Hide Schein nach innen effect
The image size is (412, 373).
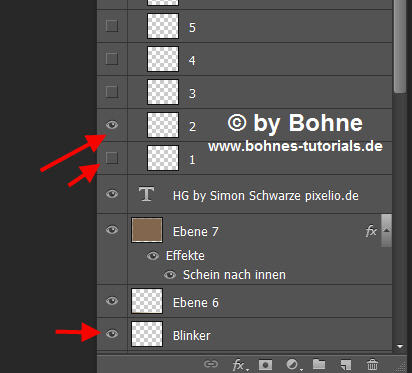(x=170, y=275)
